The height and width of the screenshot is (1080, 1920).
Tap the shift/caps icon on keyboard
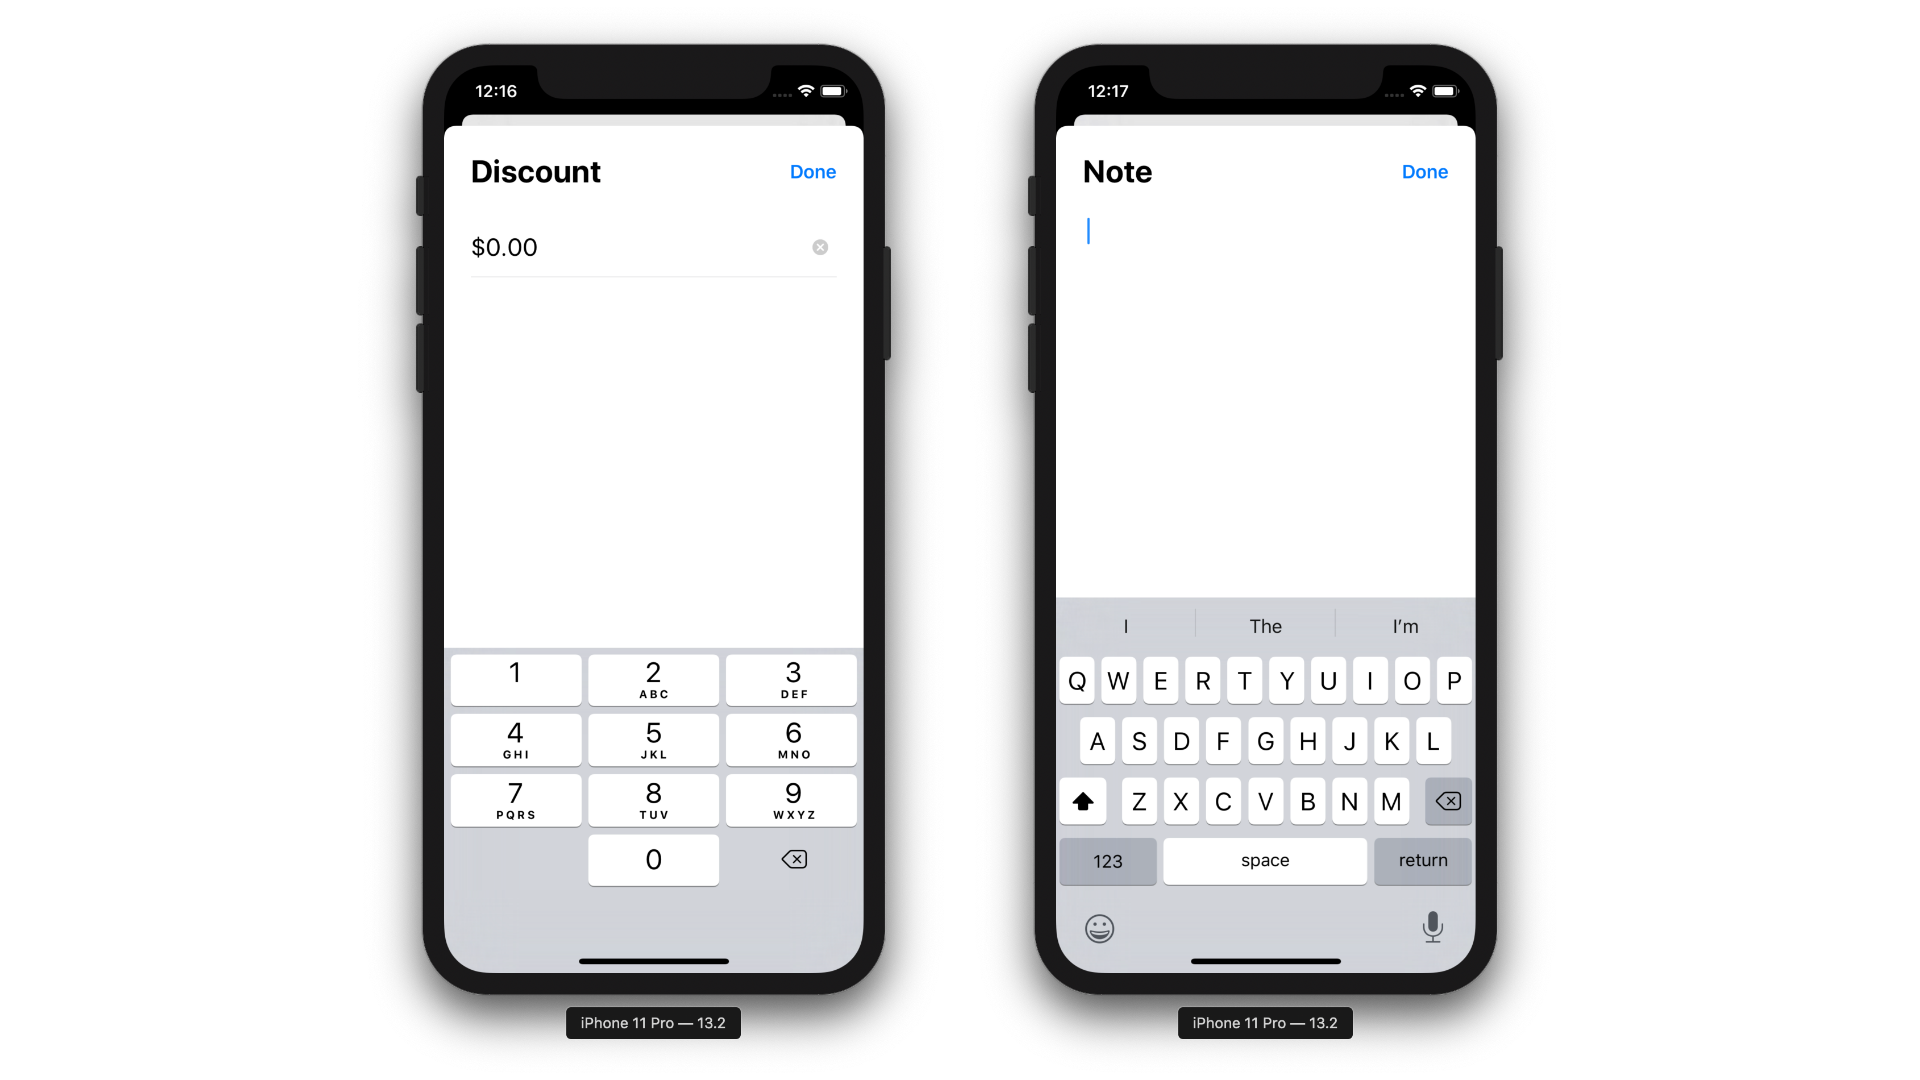pos(1083,800)
